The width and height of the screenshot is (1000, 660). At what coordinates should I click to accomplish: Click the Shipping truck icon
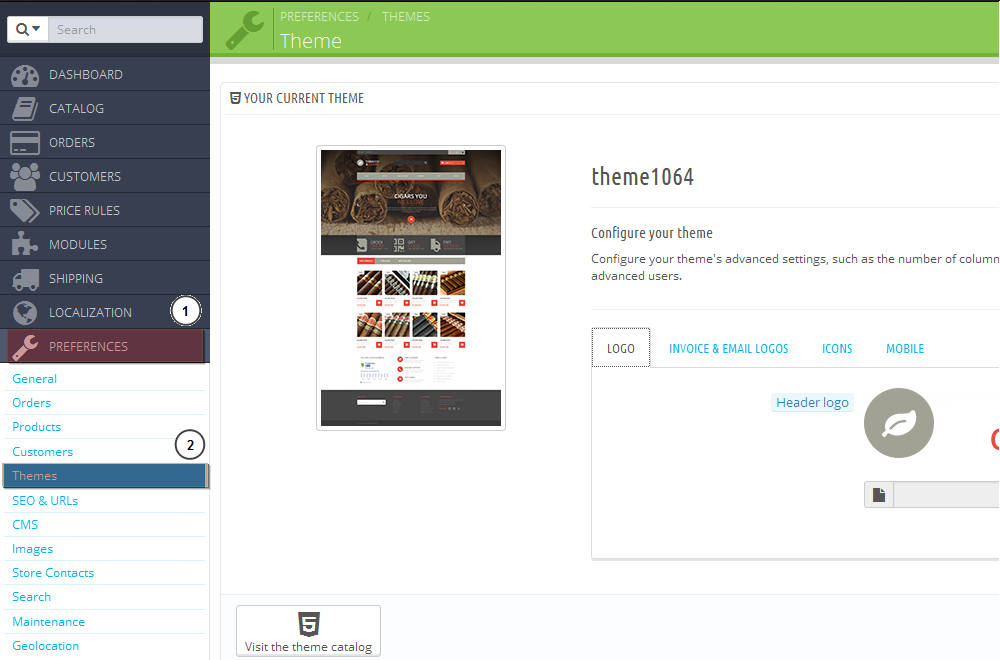coord(24,278)
